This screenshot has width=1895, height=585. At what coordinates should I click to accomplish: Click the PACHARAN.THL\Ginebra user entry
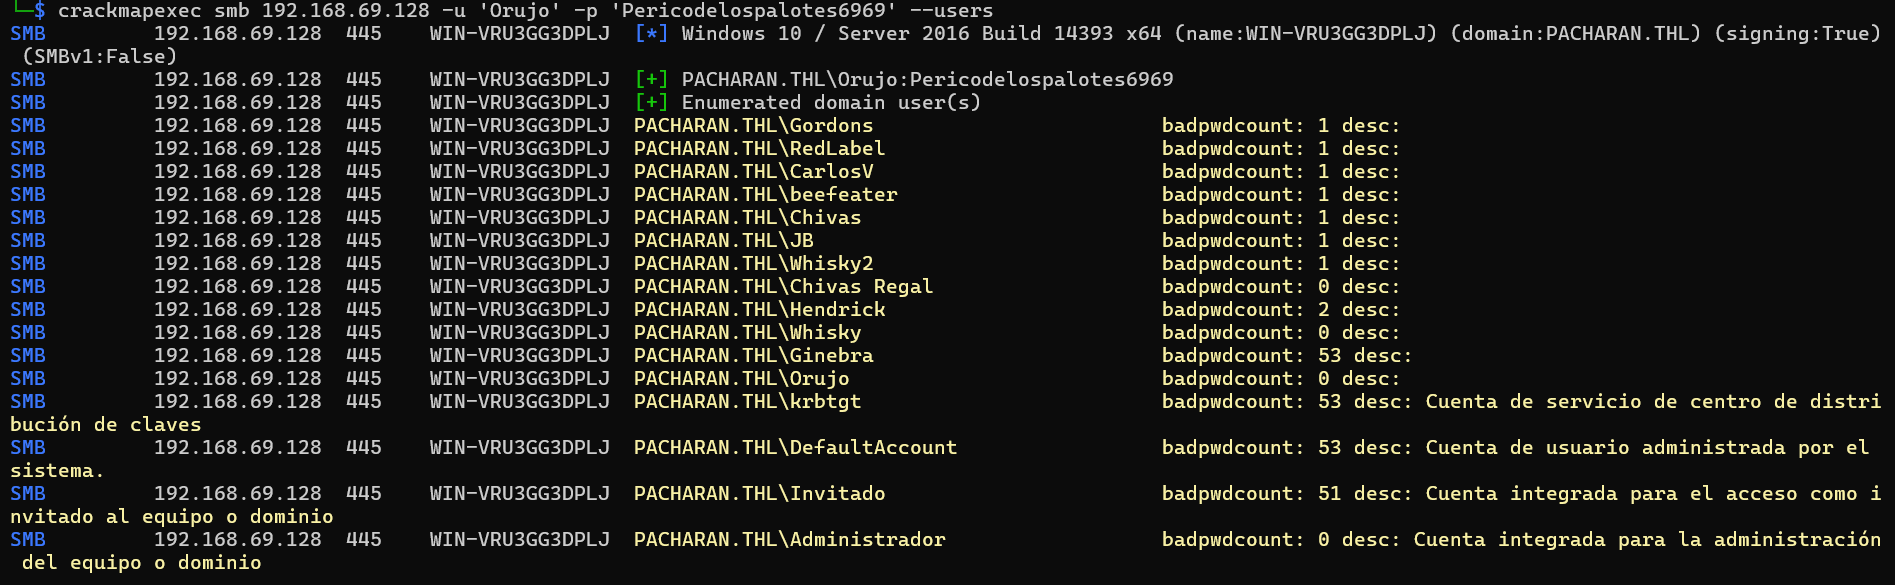click(753, 356)
